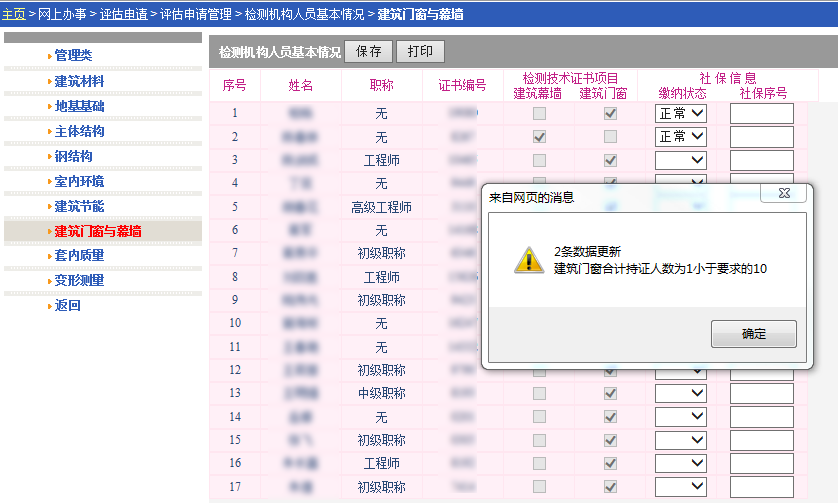Click 社保序号 input field in row 1
The height and width of the screenshot is (503, 838).
pyautogui.click(x=761, y=114)
